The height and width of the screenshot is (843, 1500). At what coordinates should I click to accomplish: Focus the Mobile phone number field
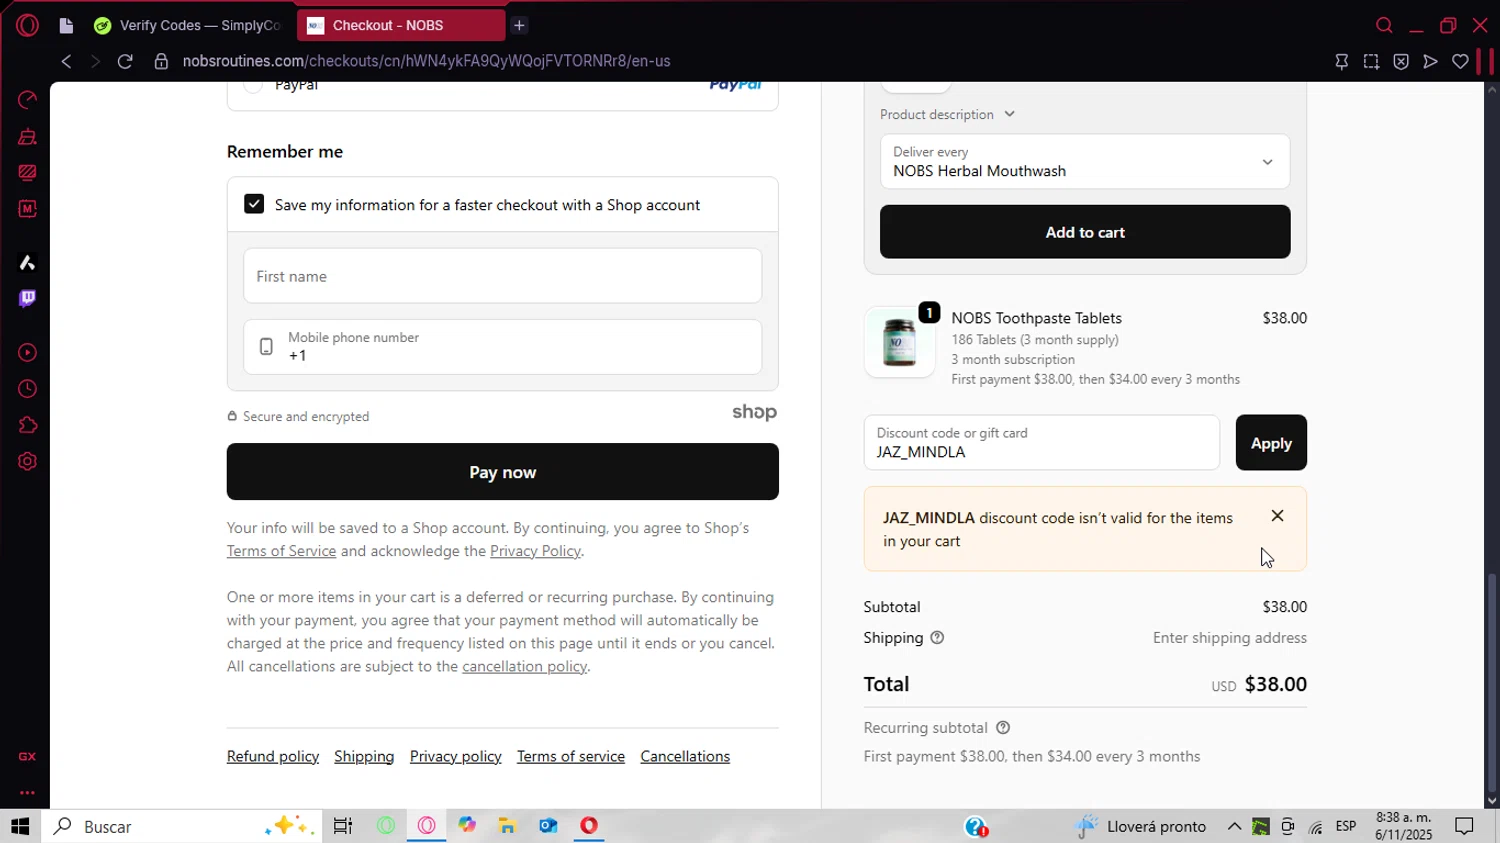tap(502, 347)
